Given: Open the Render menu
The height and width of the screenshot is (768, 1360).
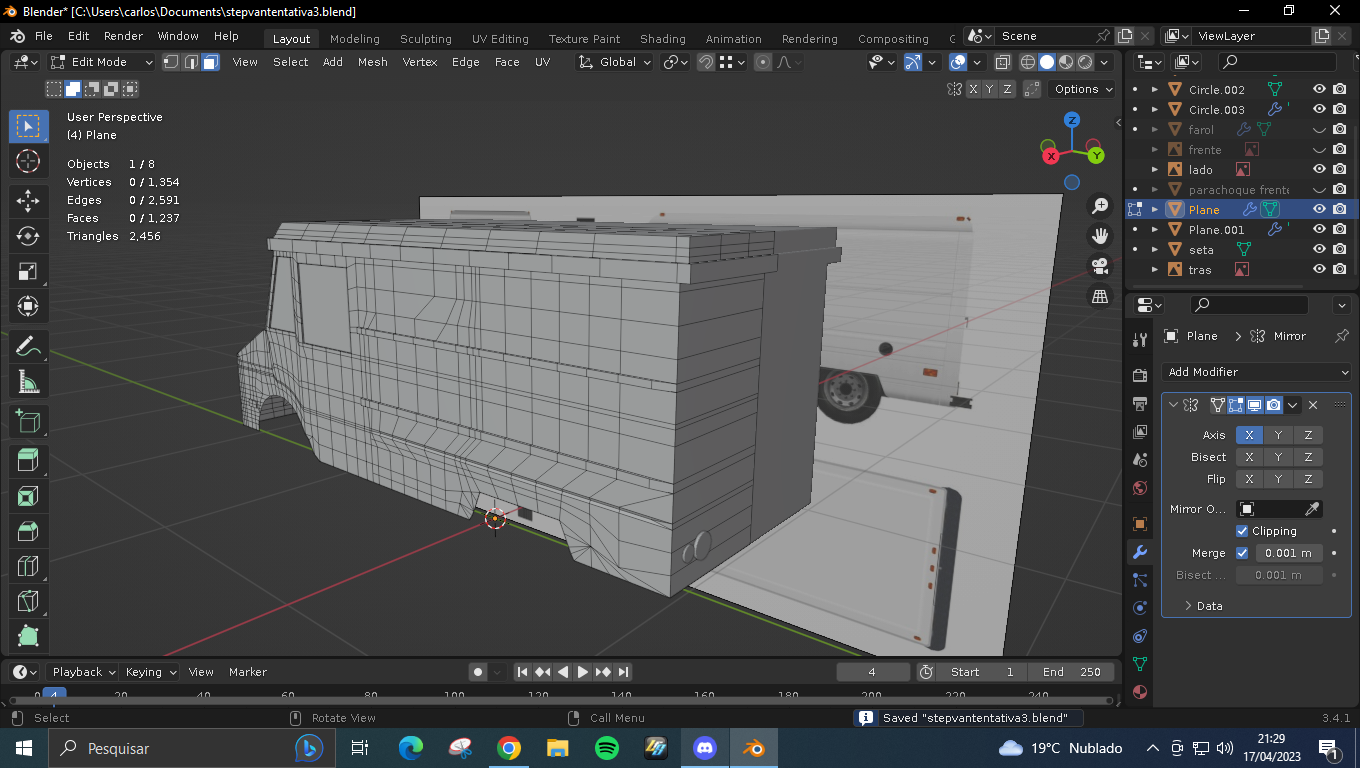Looking at the screenshot, I should (x=123, y=36).
